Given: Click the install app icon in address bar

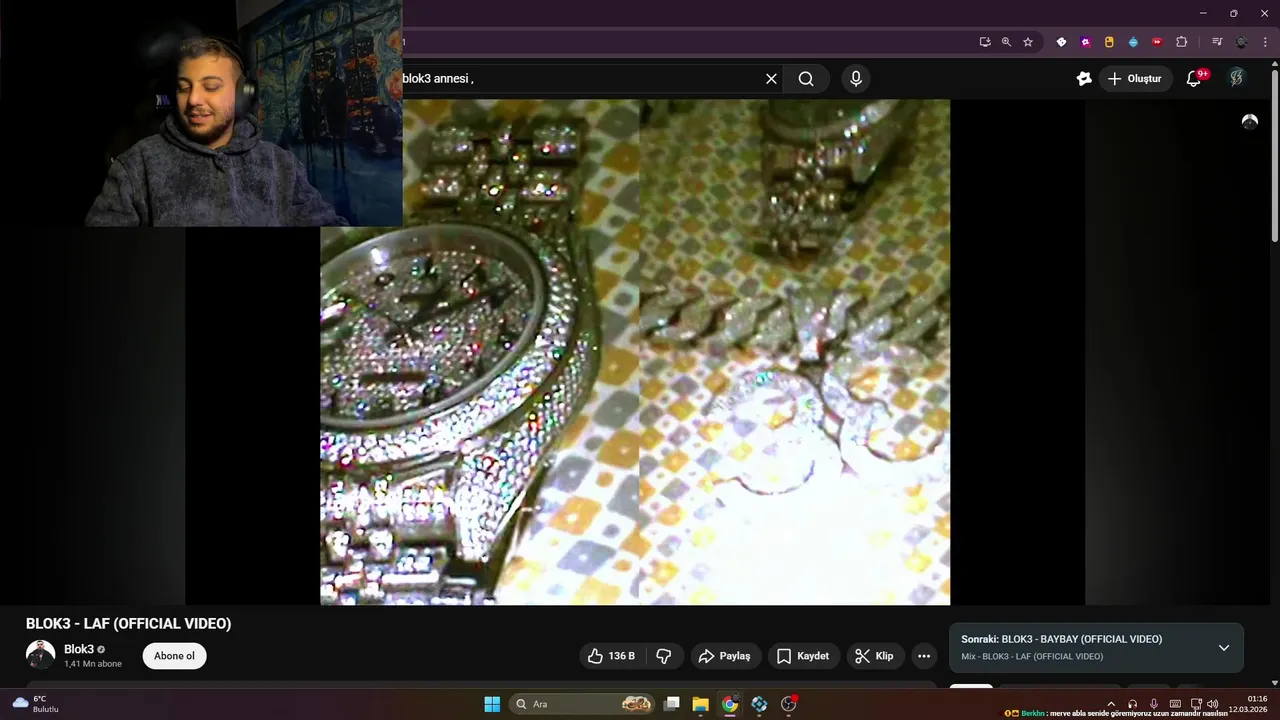Looking at the screenshot, I should pyautogui.click(x=985, y=42).
